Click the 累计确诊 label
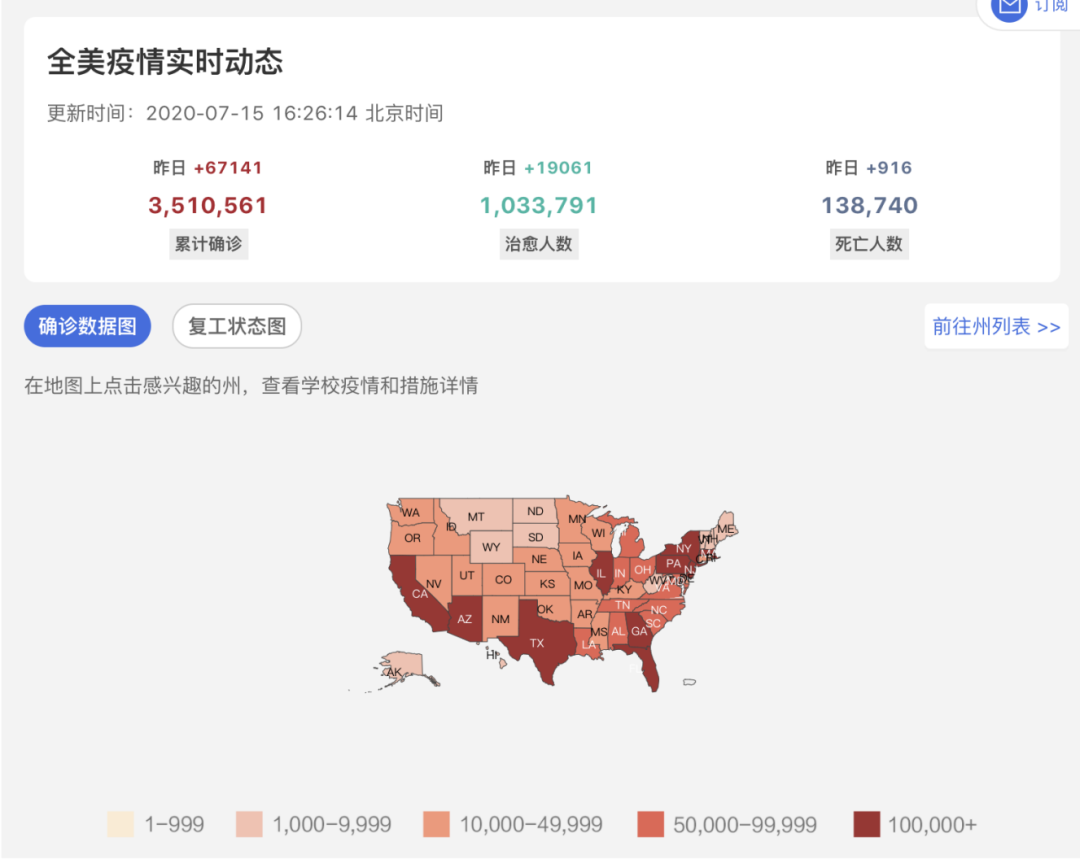 pos(208,243)
